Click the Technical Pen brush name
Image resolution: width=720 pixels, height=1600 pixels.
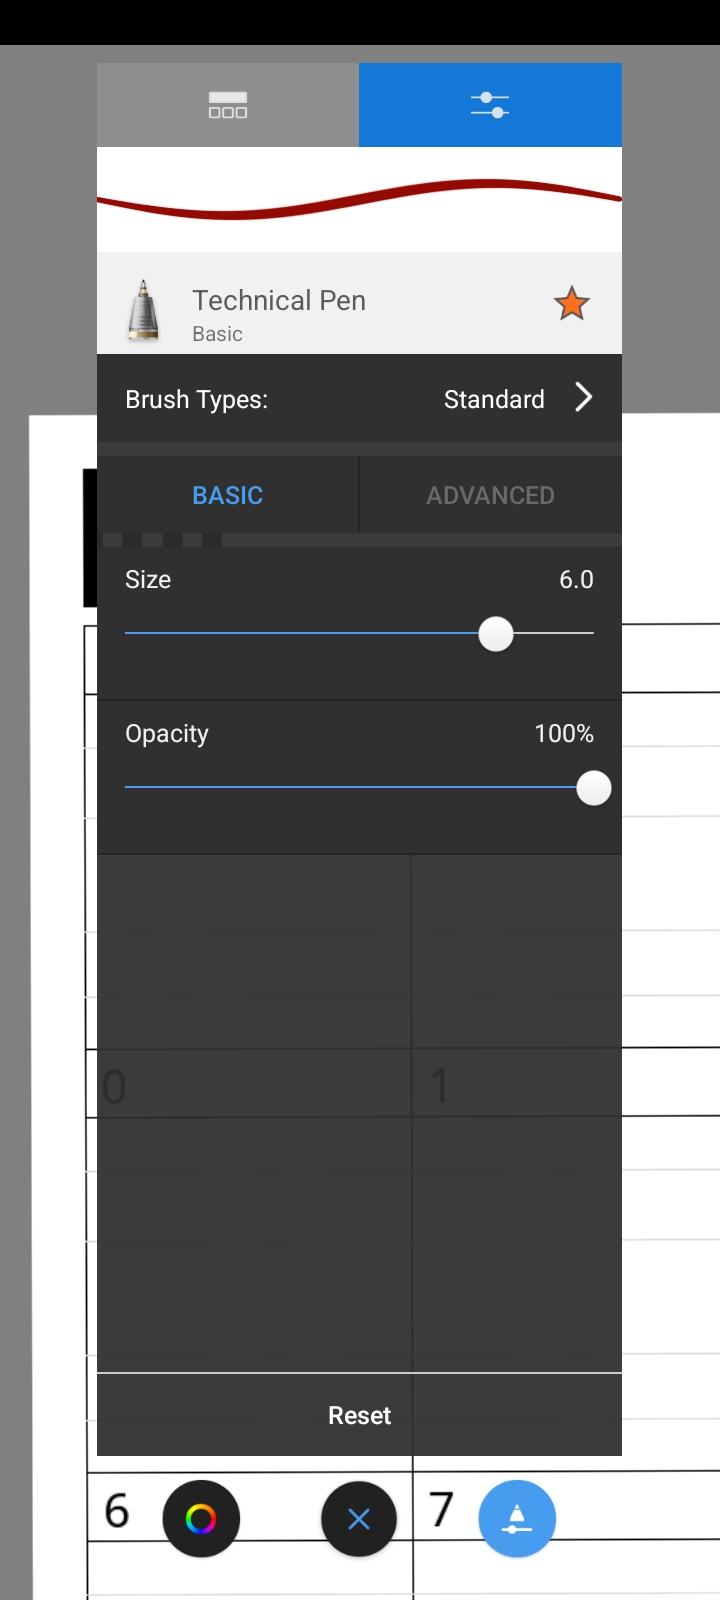(279, 300)
